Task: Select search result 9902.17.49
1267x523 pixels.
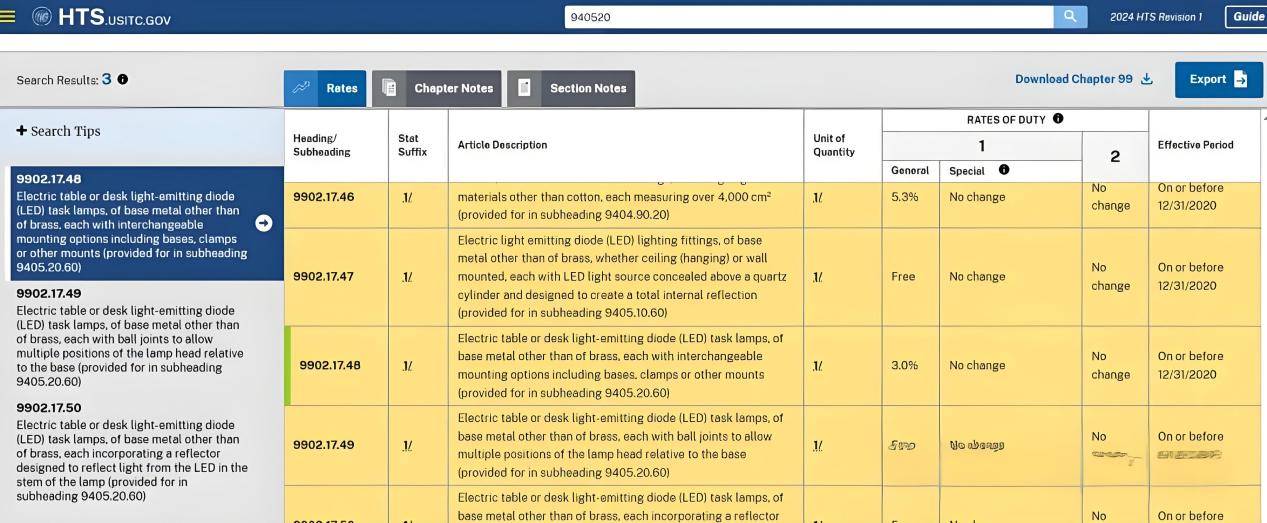Action: [133, 338]
